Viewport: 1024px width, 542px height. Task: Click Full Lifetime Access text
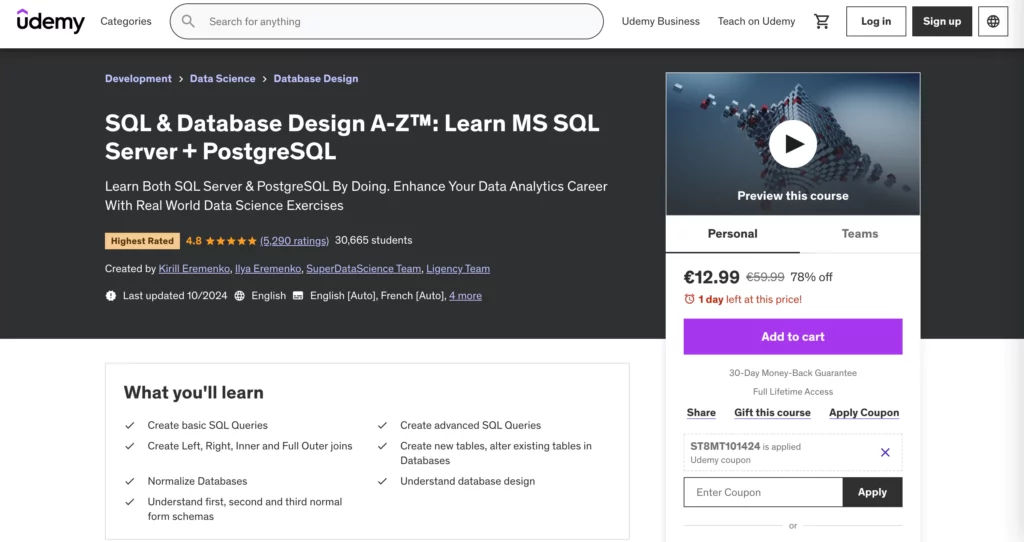coord(793,392)
